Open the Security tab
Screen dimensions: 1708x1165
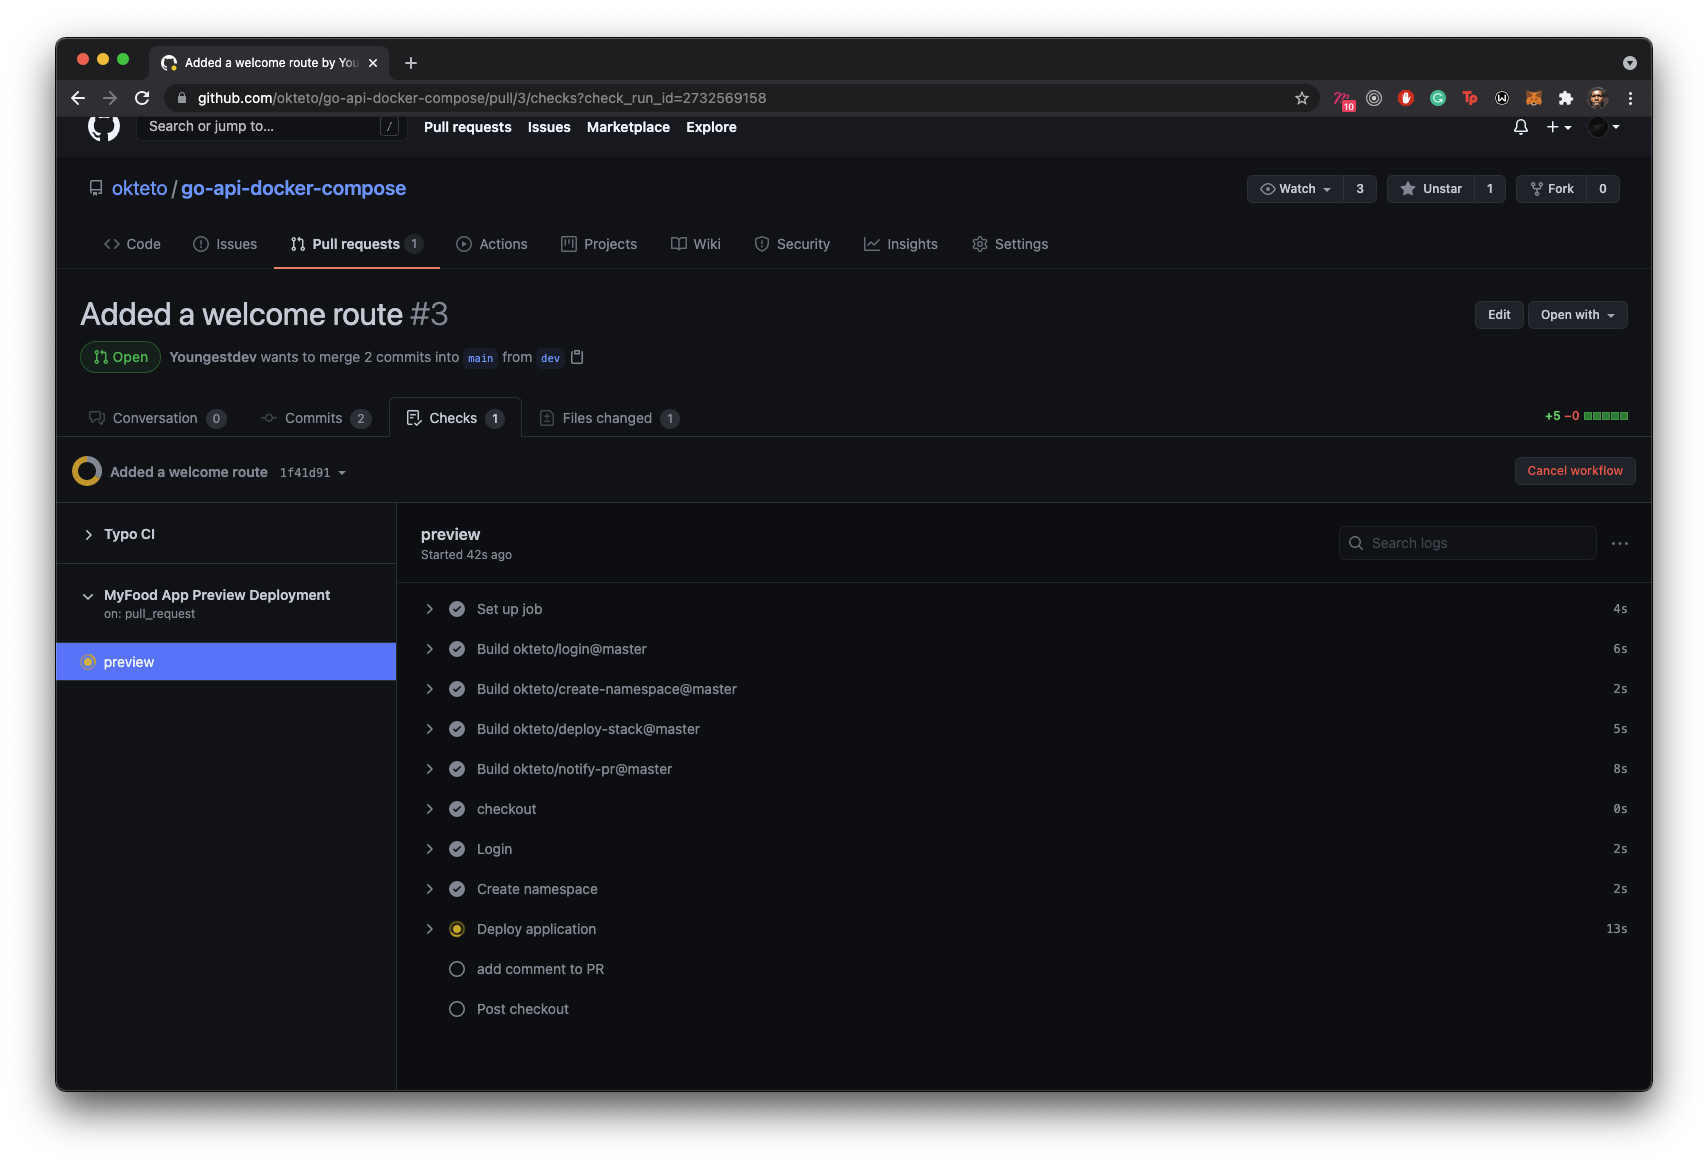(x=792, y=244)
